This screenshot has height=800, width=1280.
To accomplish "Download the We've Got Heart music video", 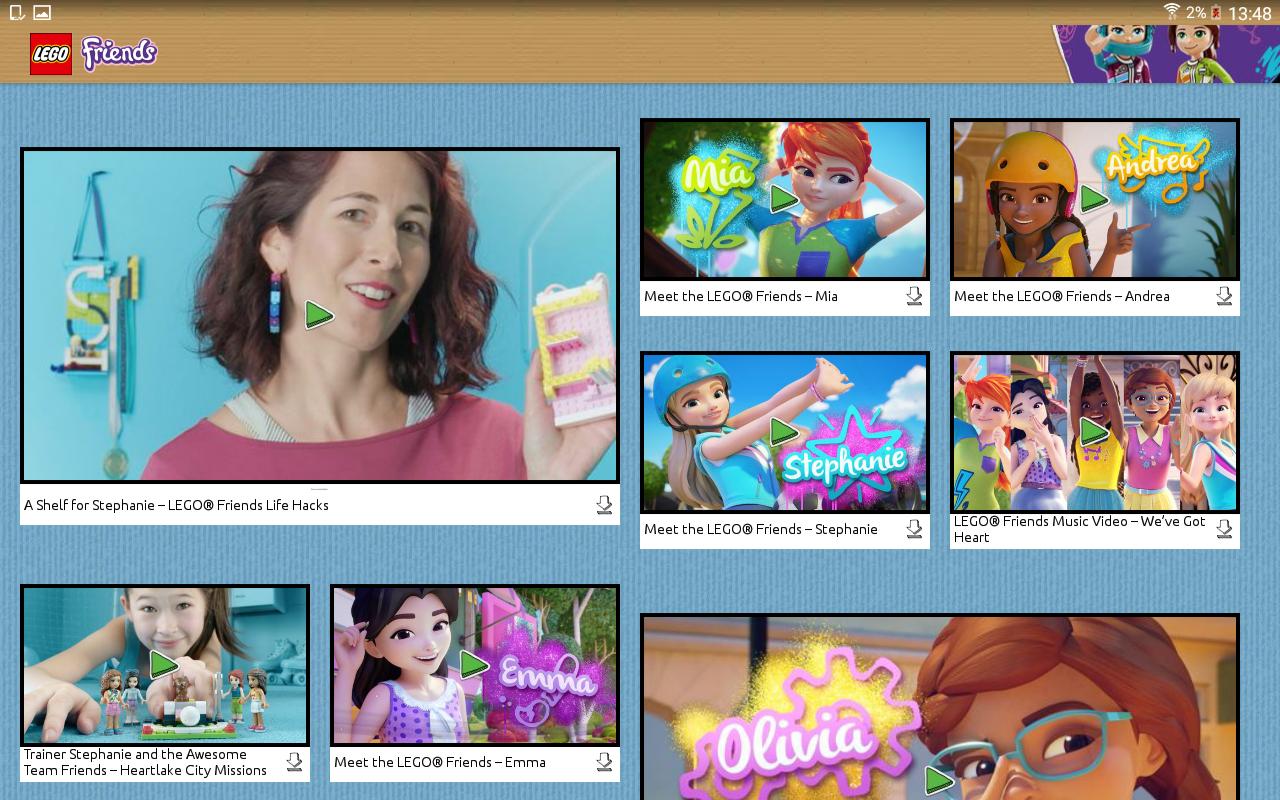I will click(x=1224, y=529).
